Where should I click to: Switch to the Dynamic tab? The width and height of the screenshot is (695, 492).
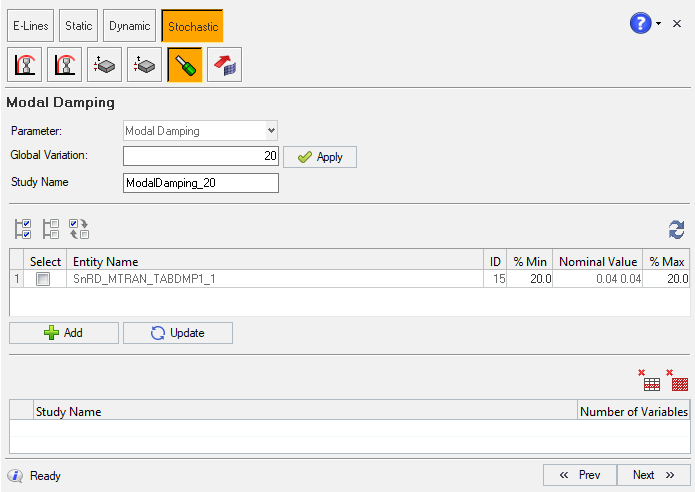[x=129, y=26]
